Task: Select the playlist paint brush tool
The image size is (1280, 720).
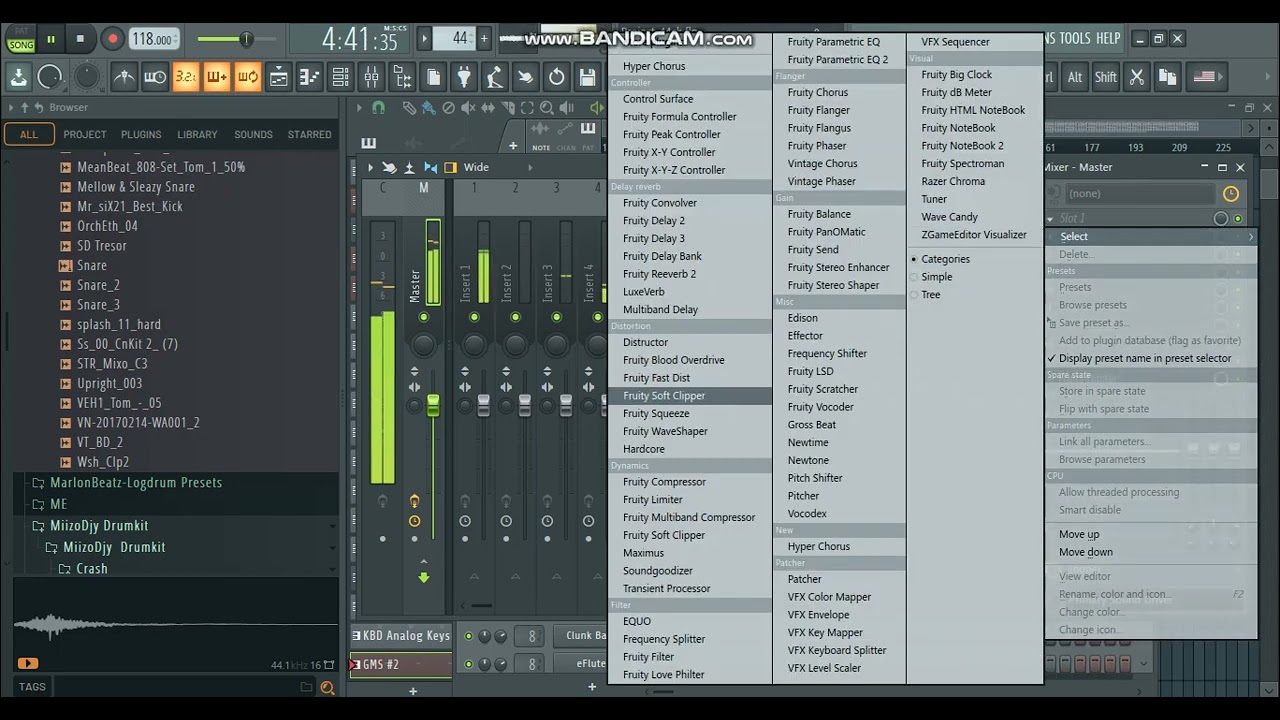Action: pyautogui.click(x=428, y=108)
